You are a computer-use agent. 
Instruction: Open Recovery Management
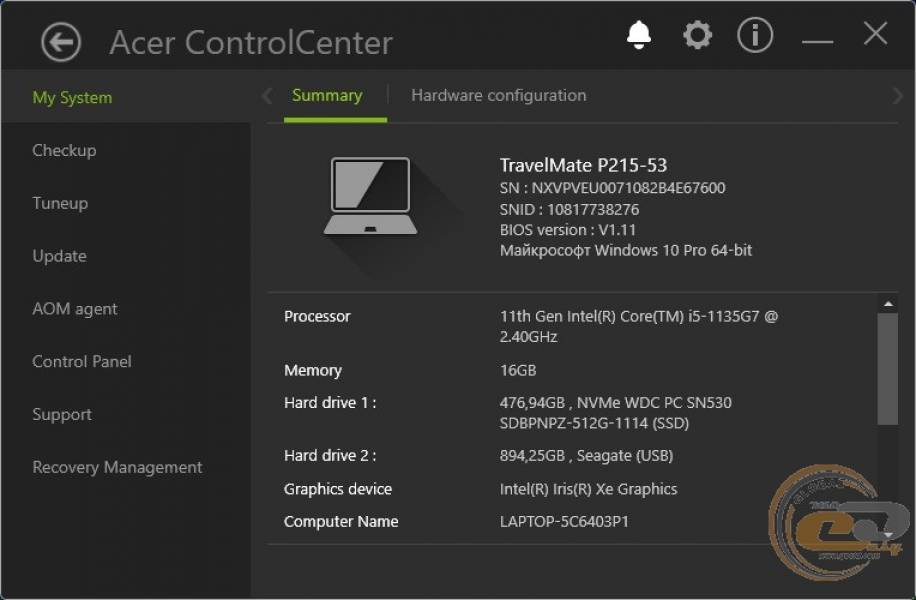117,467
